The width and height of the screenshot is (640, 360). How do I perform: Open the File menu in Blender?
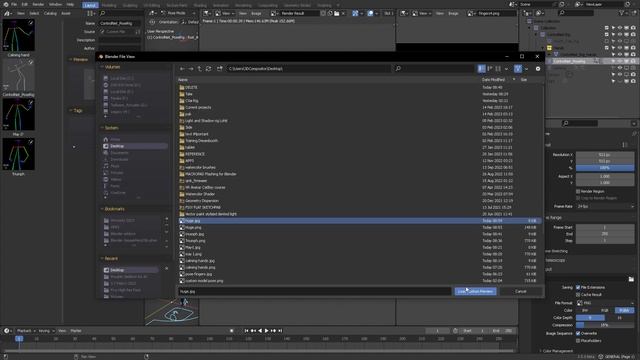tap(14, 4)
